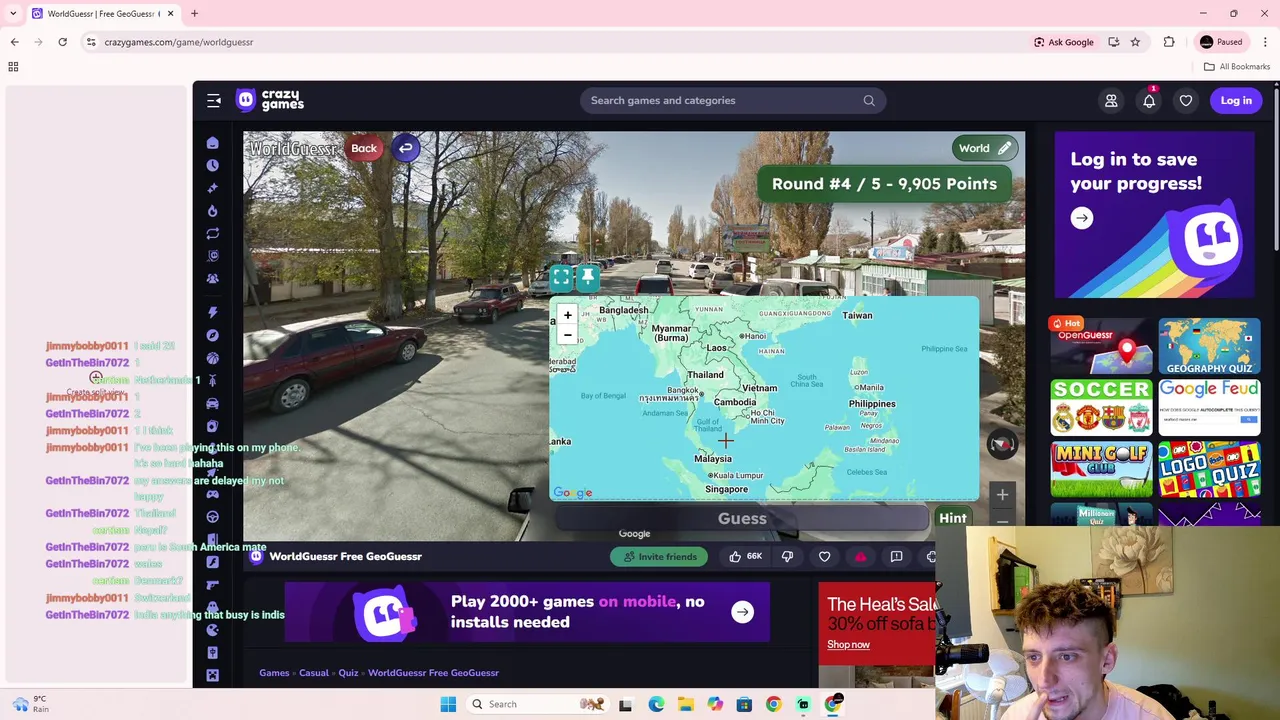
Task: Open Windows Start menu
Action: point(448,704)
